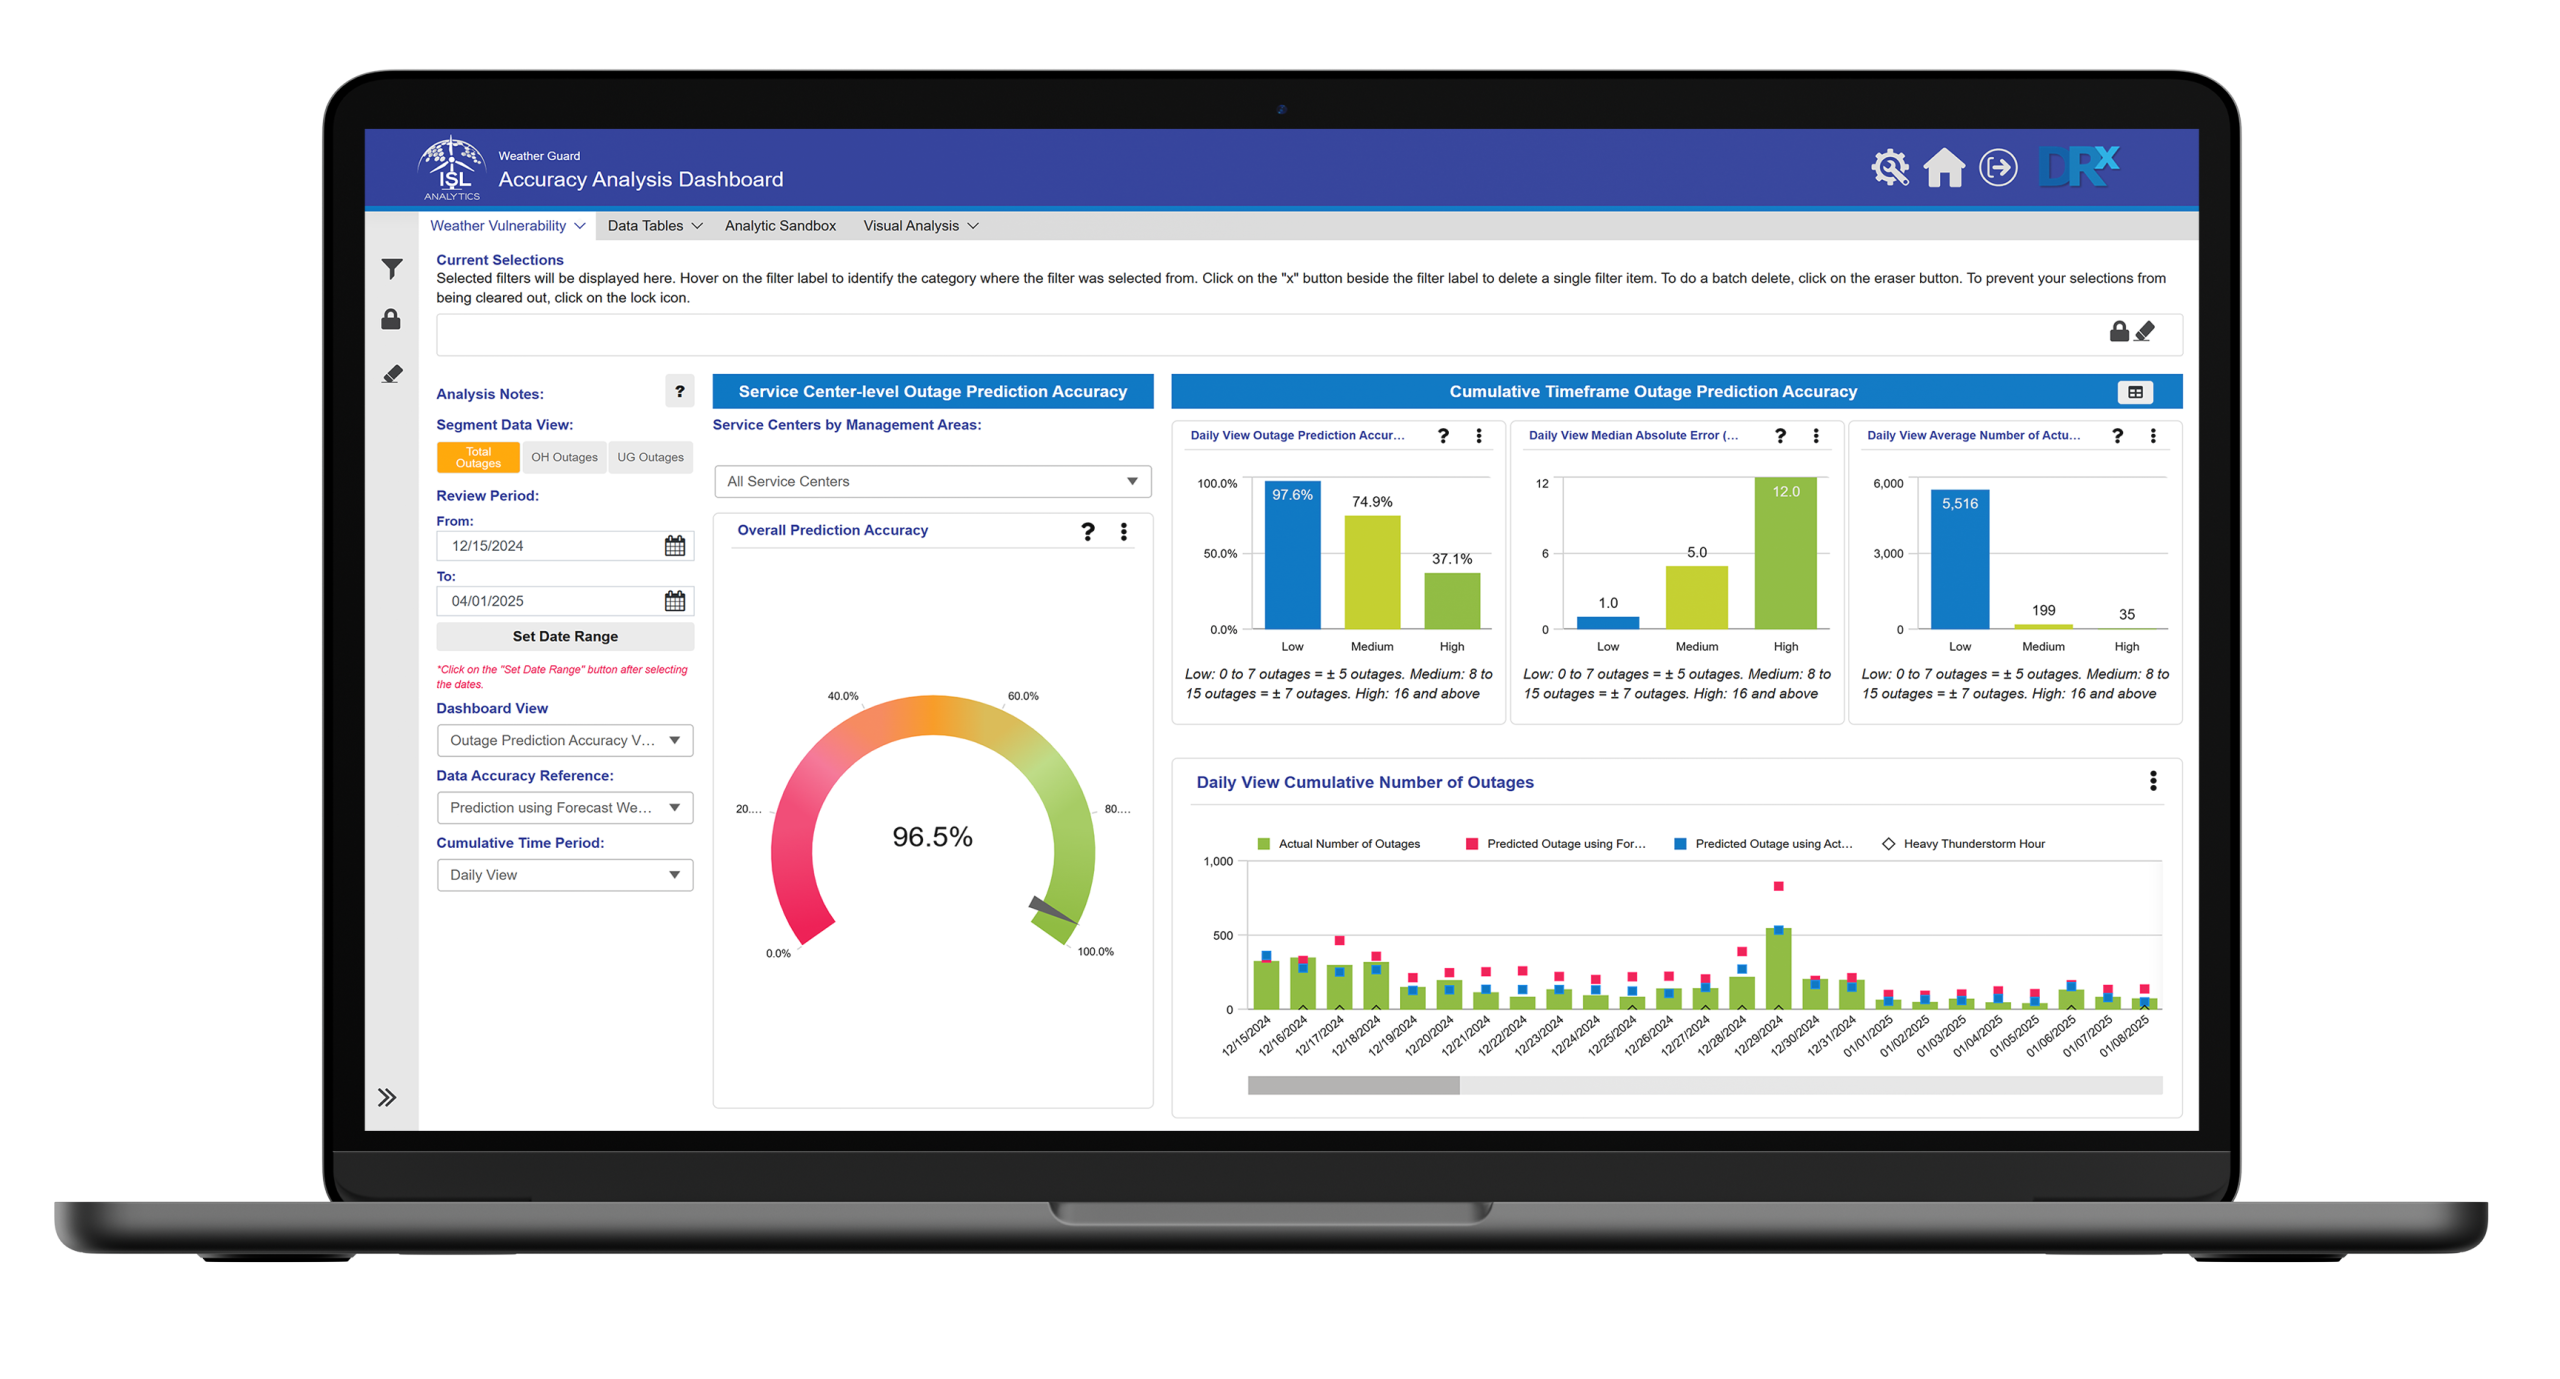Open the settings gear icon in header
Viewport: 2560px width, 1379px height.
[x=1889, y=167]
